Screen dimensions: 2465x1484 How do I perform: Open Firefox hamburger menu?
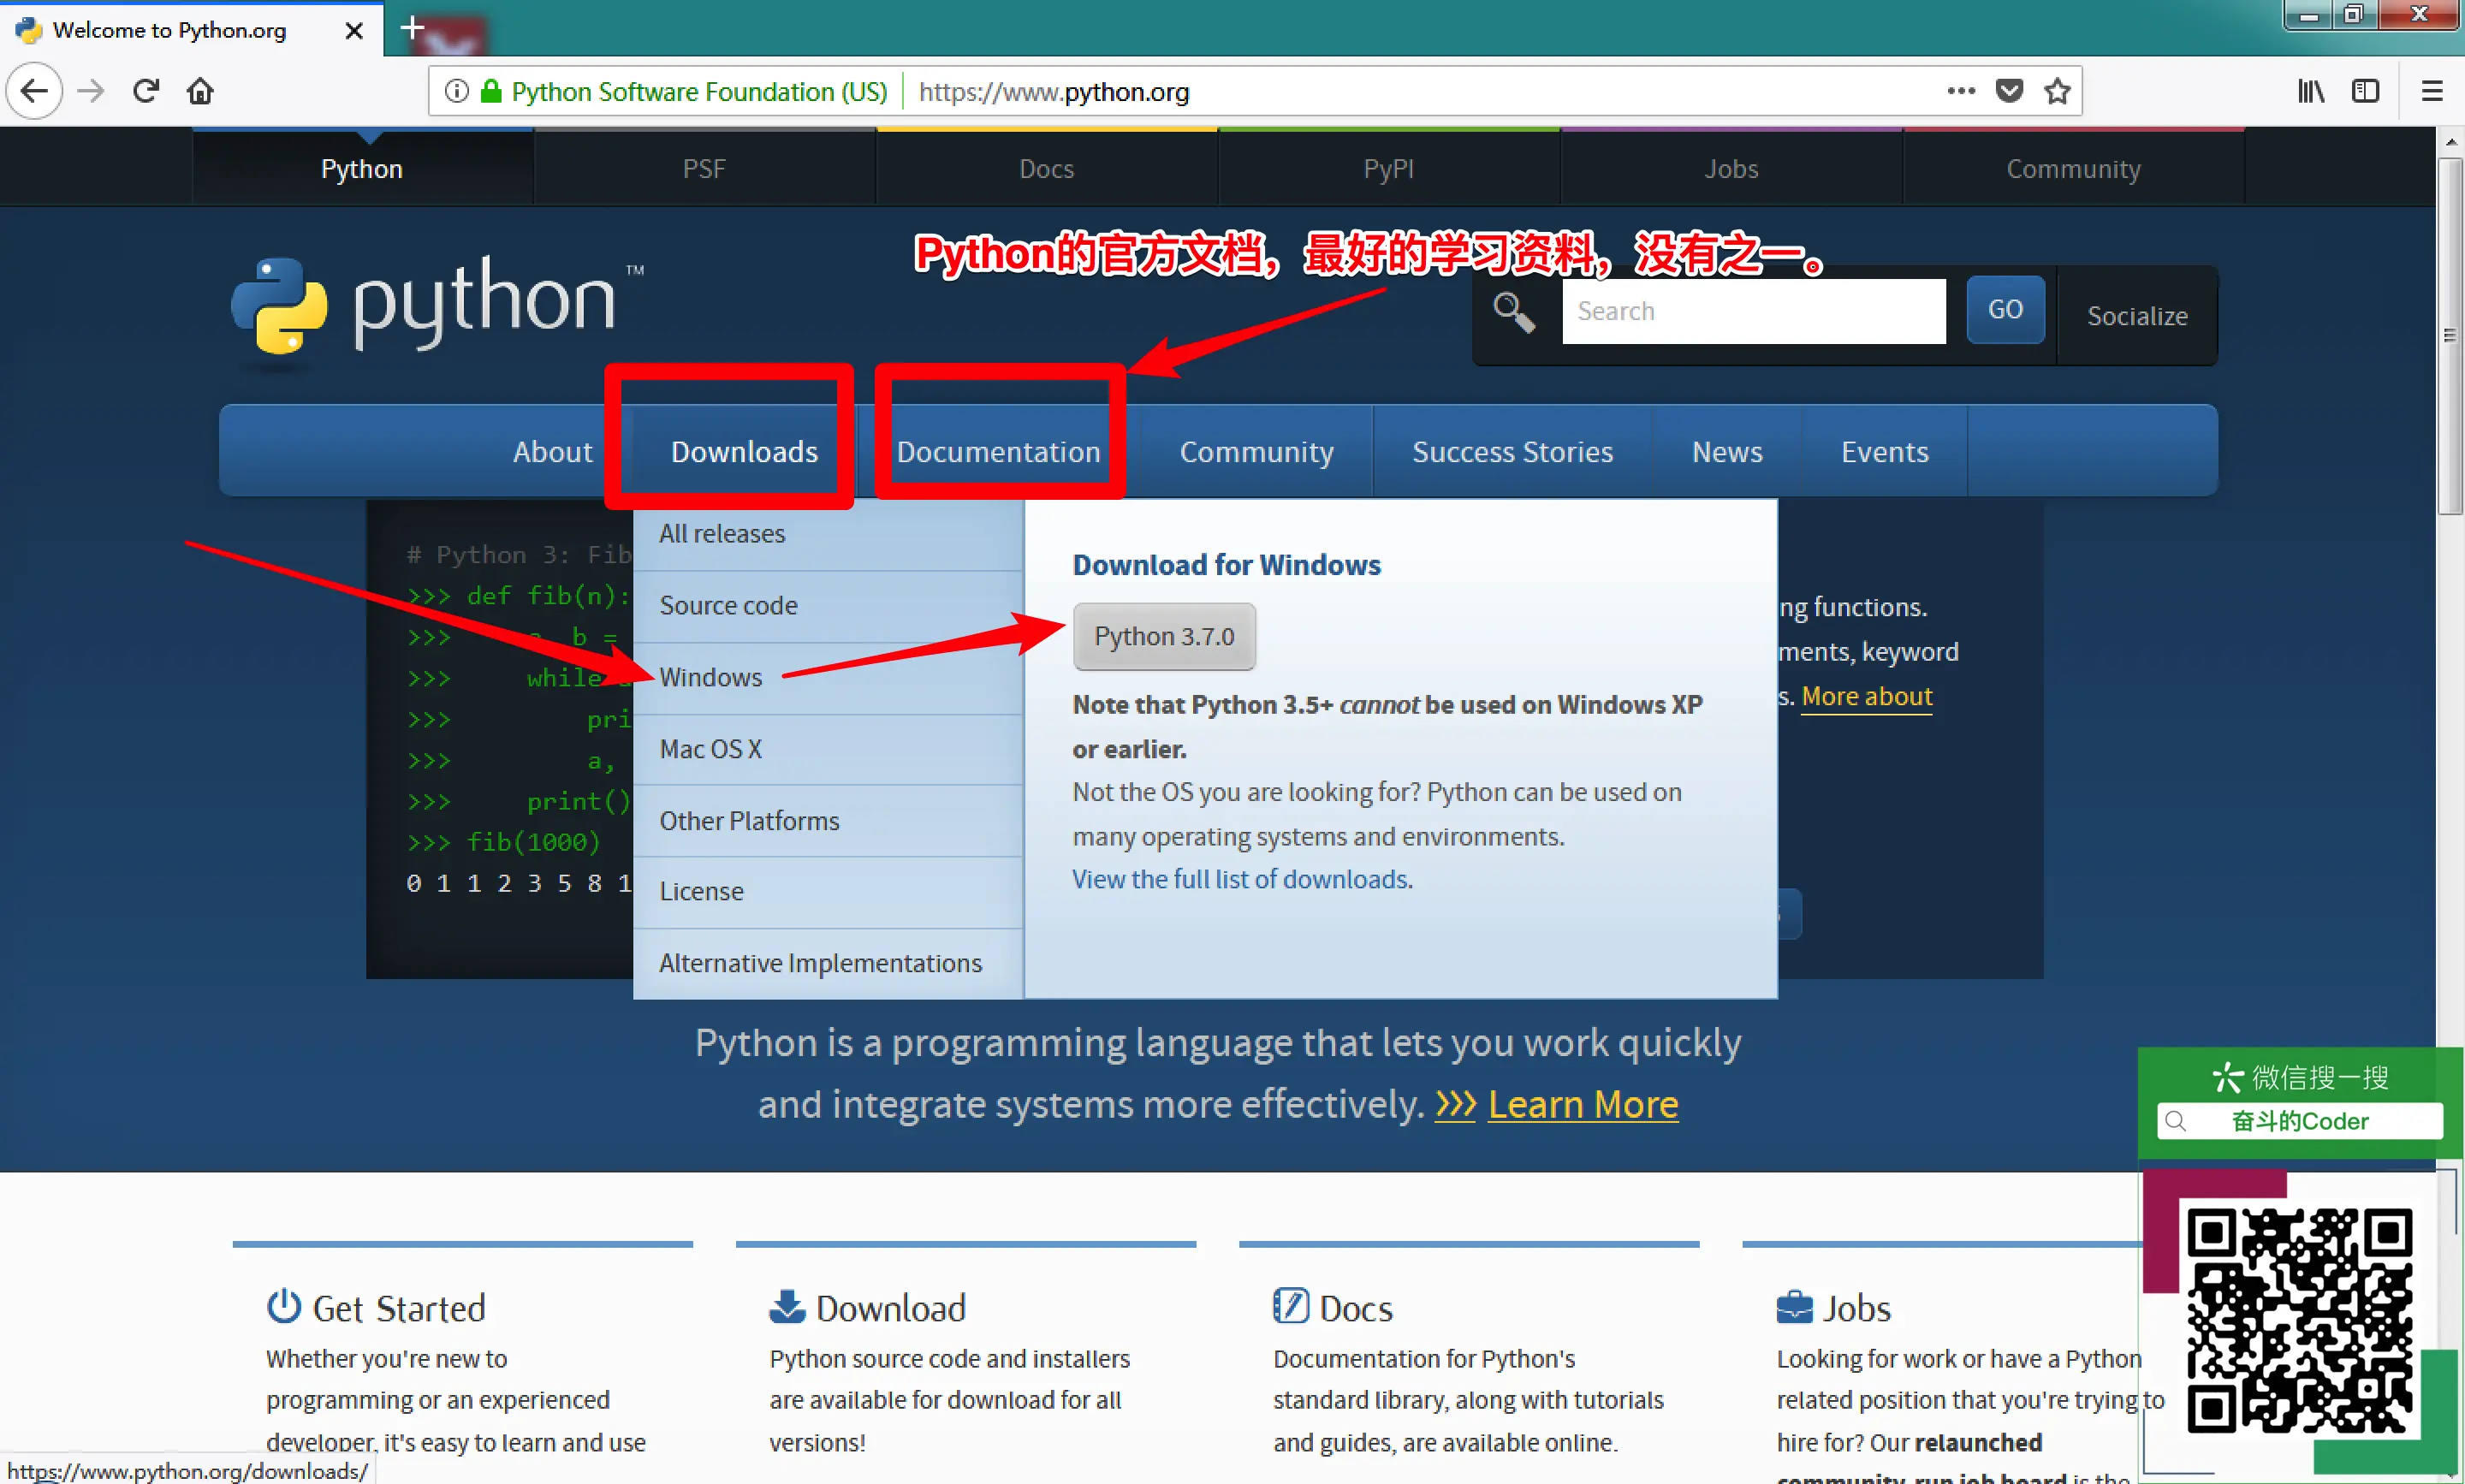[2432, 91]
